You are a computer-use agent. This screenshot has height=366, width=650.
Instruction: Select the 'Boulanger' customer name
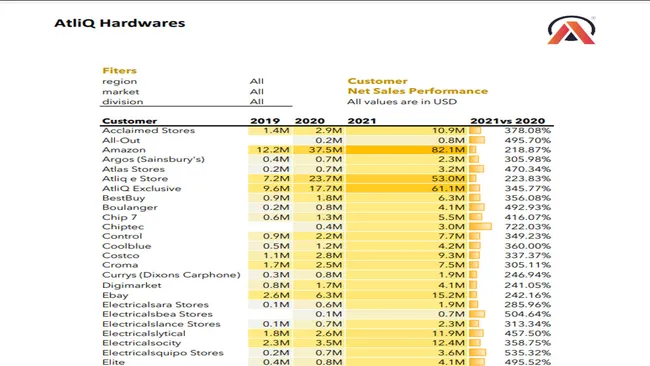click(130, 208)
